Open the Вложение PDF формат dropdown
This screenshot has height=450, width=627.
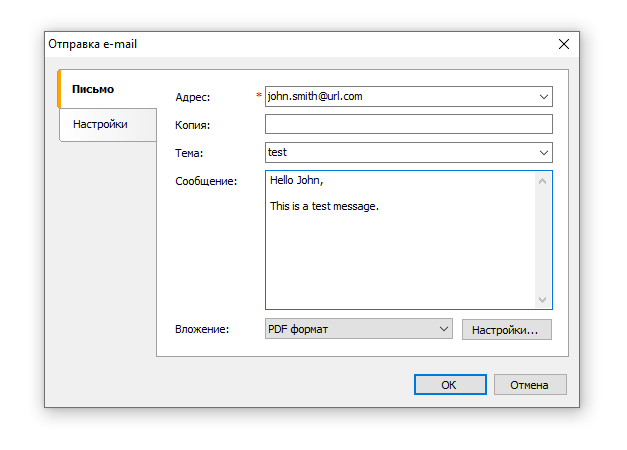(x=359, y=329)
